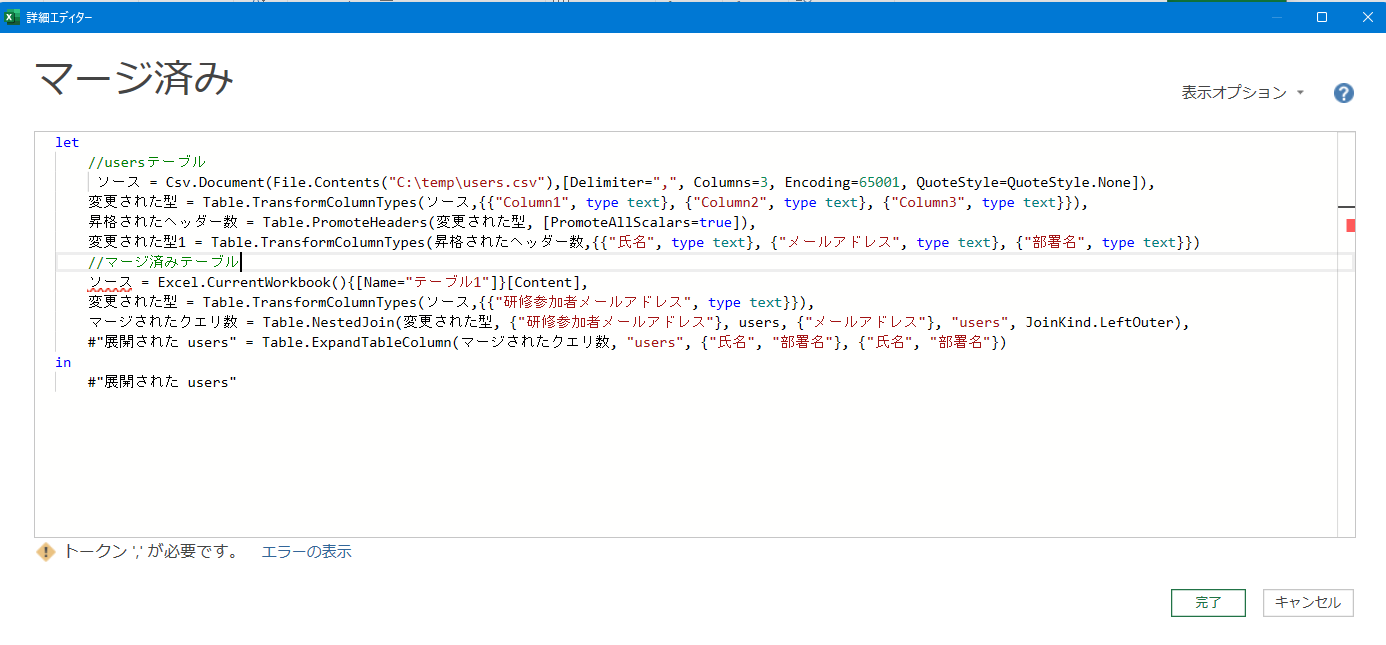Click the マージ済み query title
The width and height of the screenshot is (1386, 645).
tap(134, 79)
